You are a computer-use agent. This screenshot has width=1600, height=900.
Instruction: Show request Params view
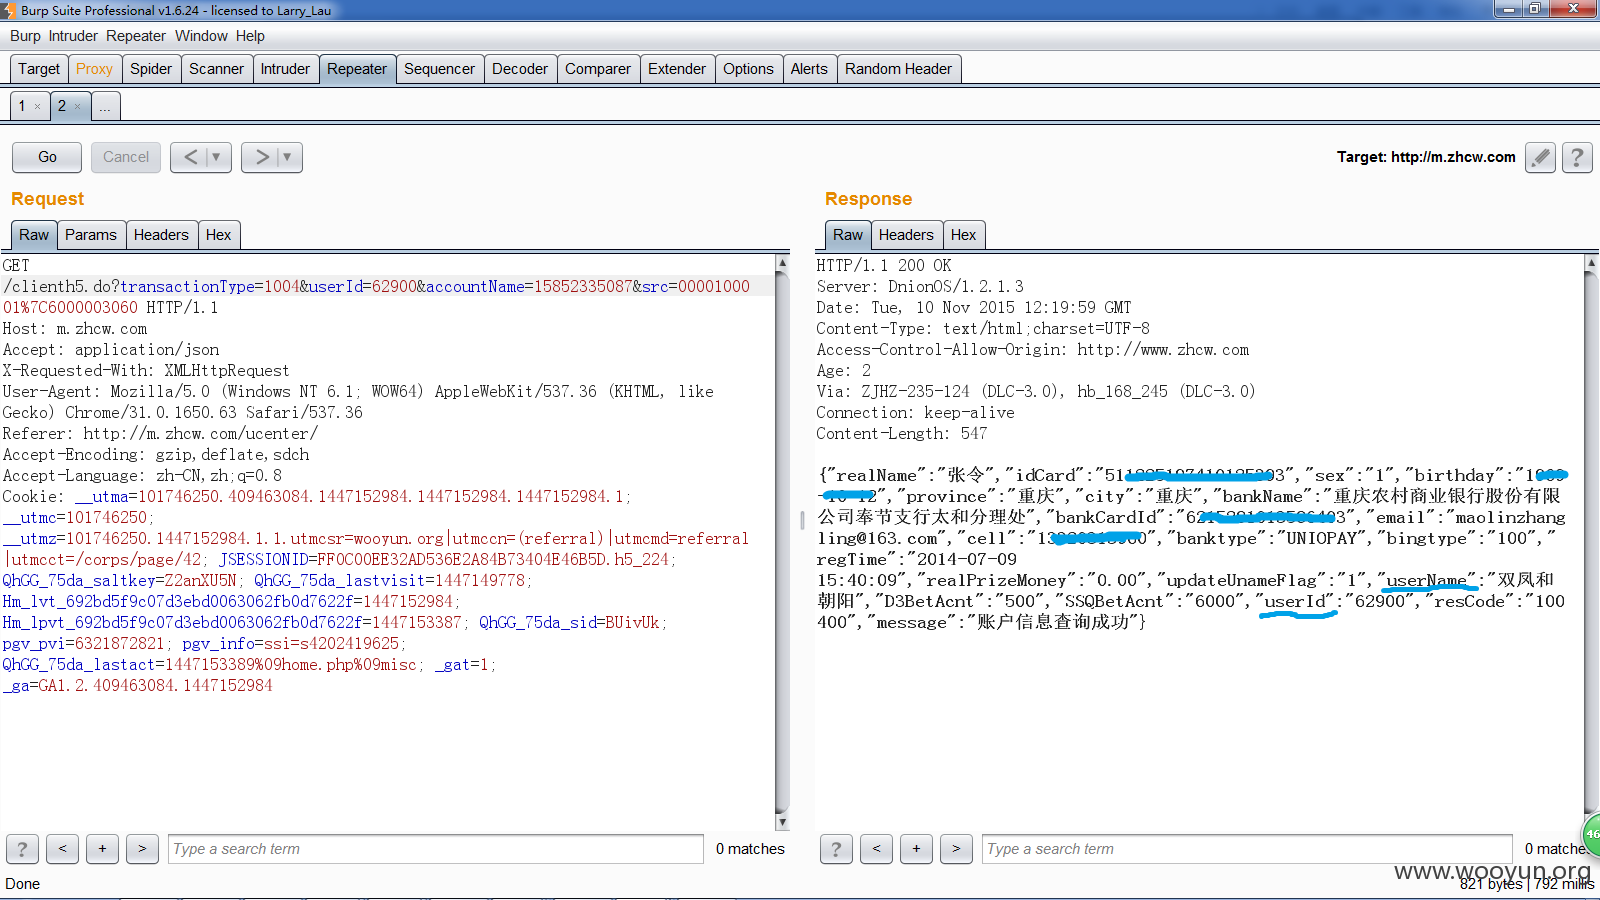[91, 235]
